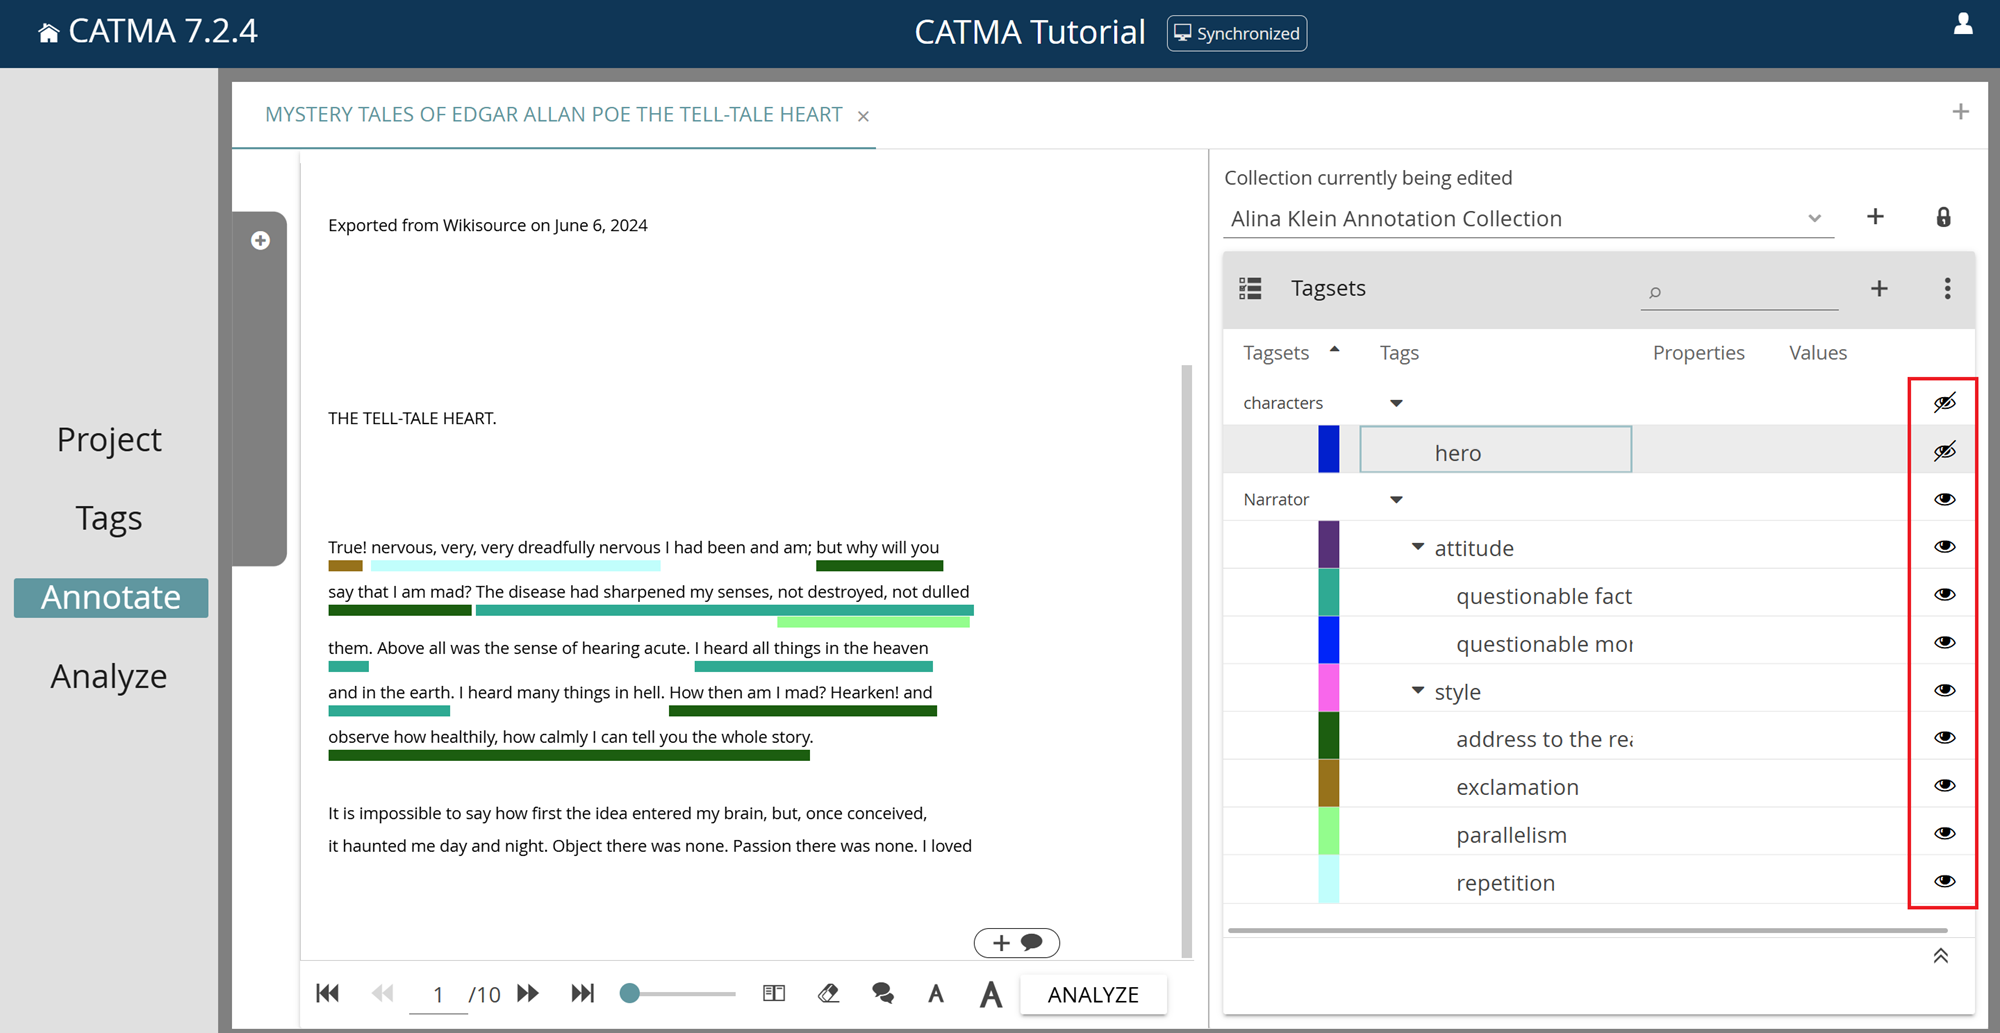Open the comments tool at the bottom toolbar

tap(882, 993)
